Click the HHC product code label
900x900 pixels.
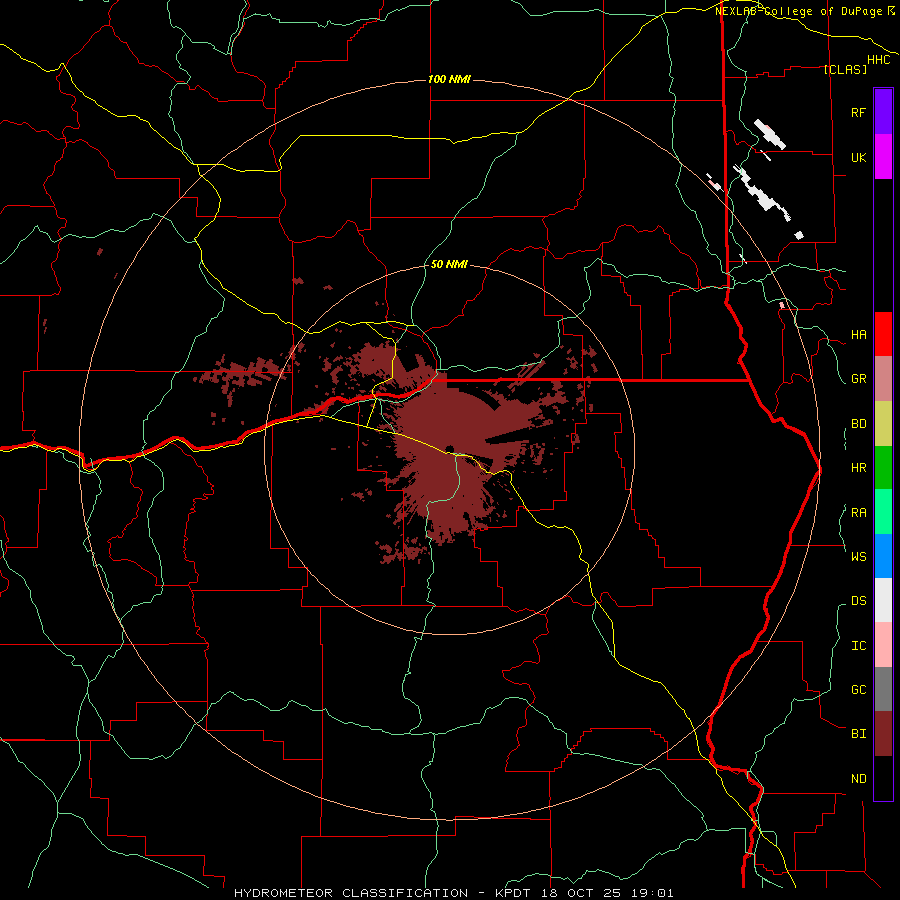coord(879,60)
